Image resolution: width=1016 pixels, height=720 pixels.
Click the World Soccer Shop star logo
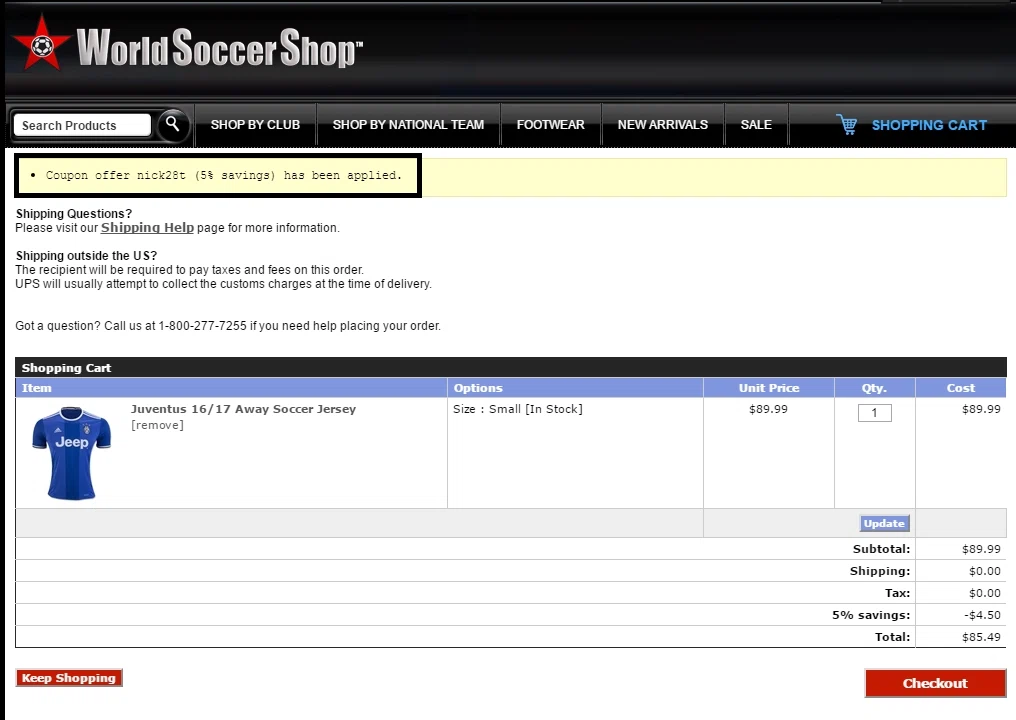(41, 43)
